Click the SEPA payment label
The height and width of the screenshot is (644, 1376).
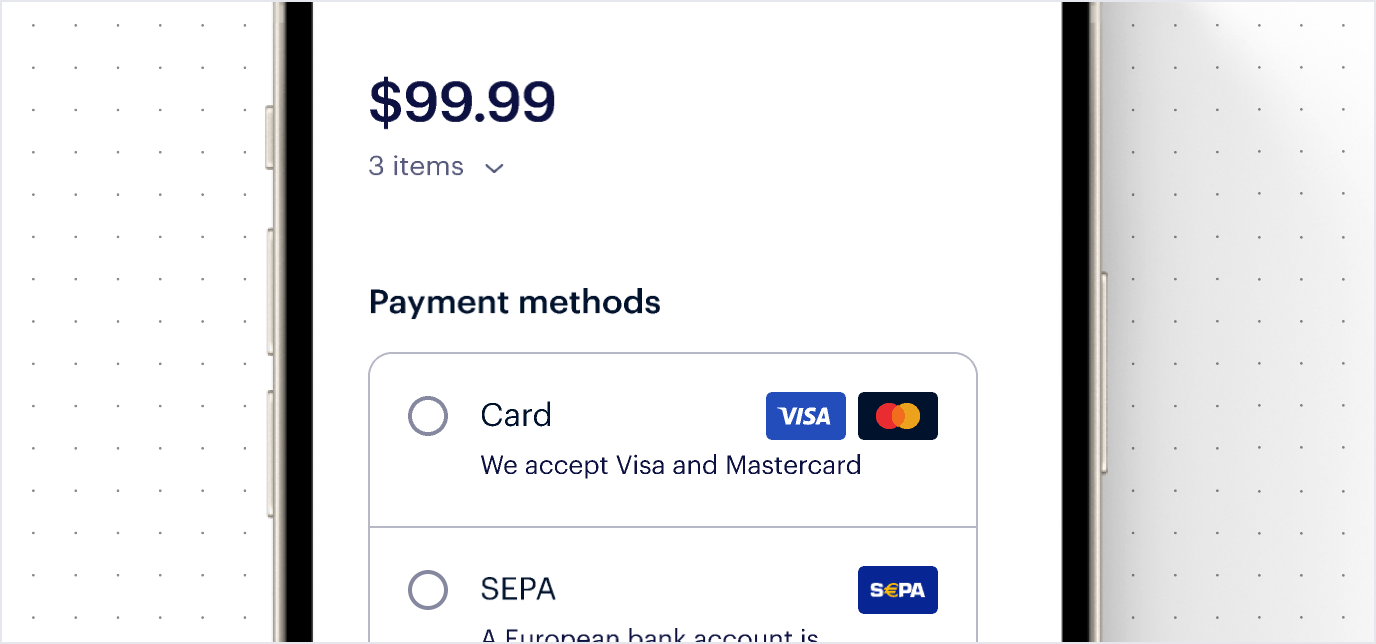(518, 589)
